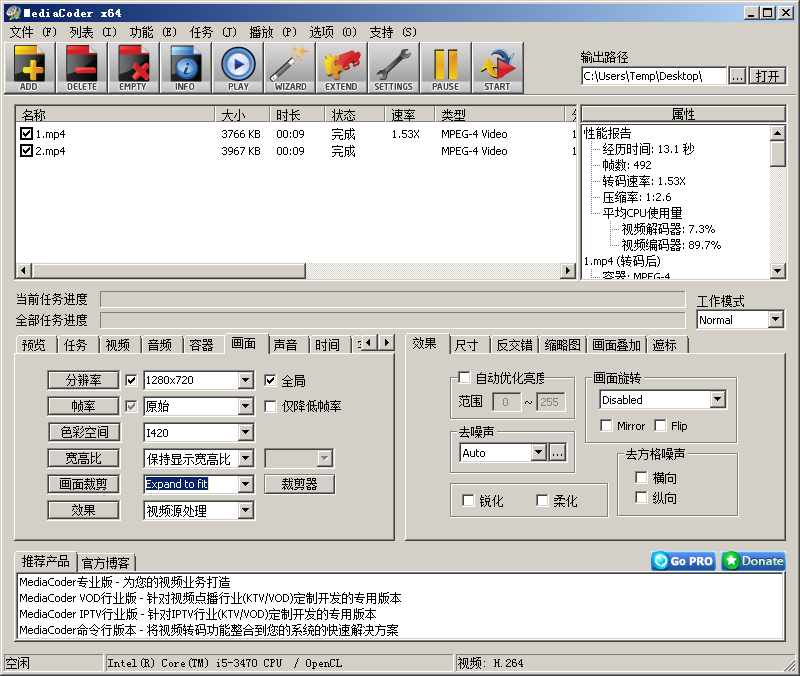Open the INFO toolbar icon

[185, 67]
